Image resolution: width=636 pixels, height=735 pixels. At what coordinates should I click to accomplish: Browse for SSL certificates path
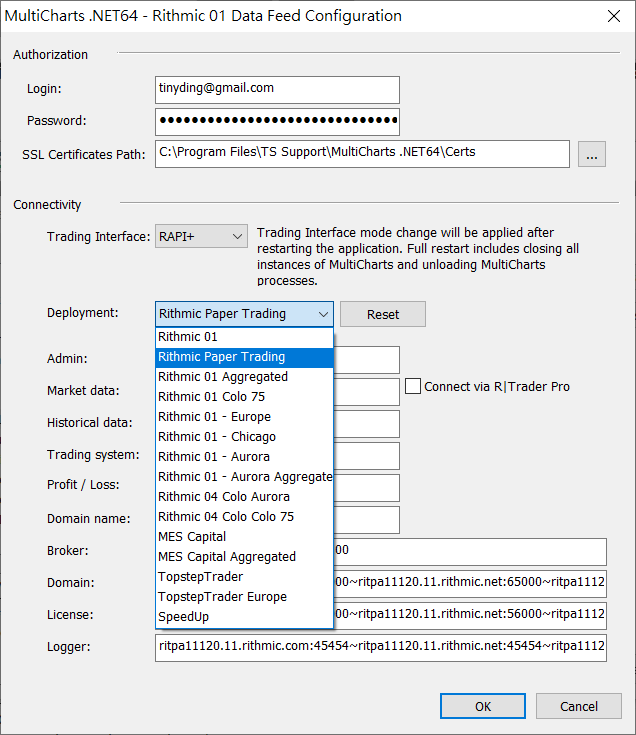tap(591, 154)
